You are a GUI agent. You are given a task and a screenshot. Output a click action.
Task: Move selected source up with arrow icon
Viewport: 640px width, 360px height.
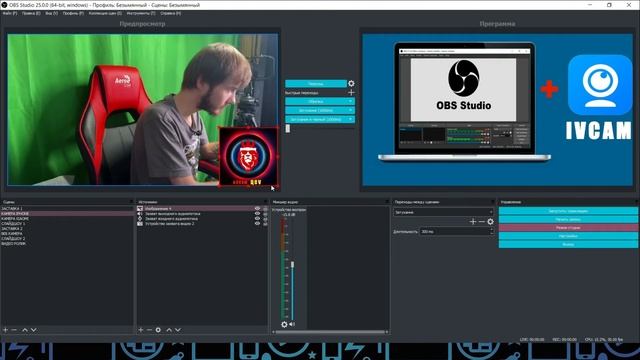pyautogui.click(x=169, y=329)
